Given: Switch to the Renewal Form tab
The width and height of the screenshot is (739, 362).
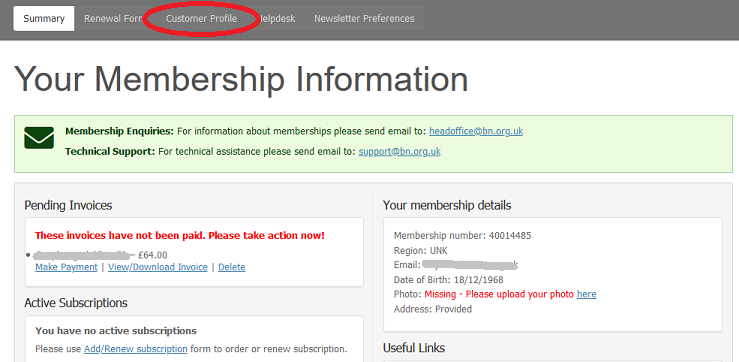Looking at the screenshot, I should [113, 18].
